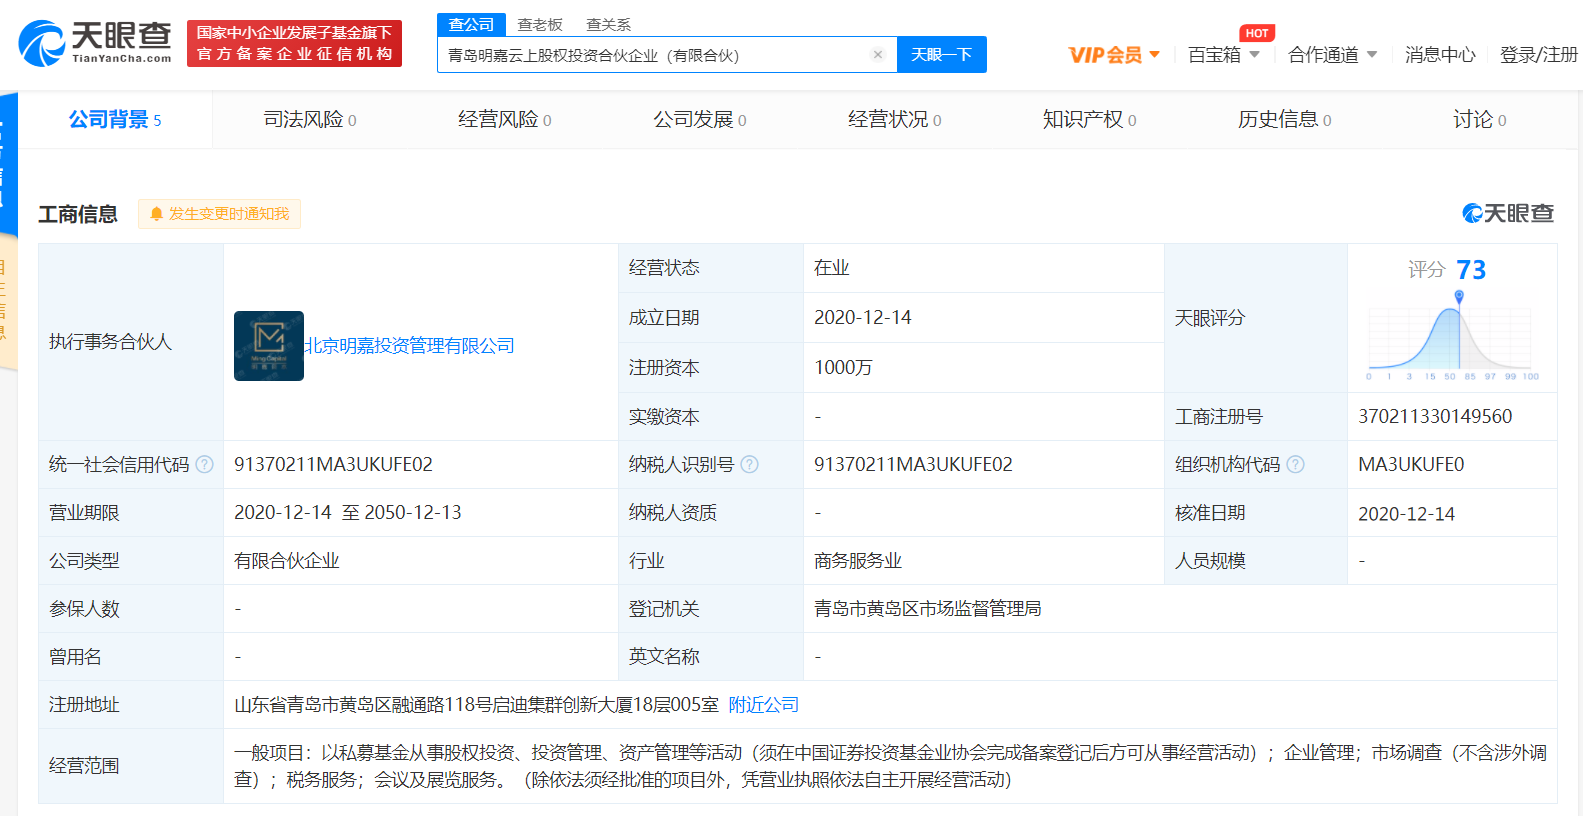Open the 百宝箱 dropdown menu
The height and width of the screenshot is (816, 1583).
(1223, 55)
